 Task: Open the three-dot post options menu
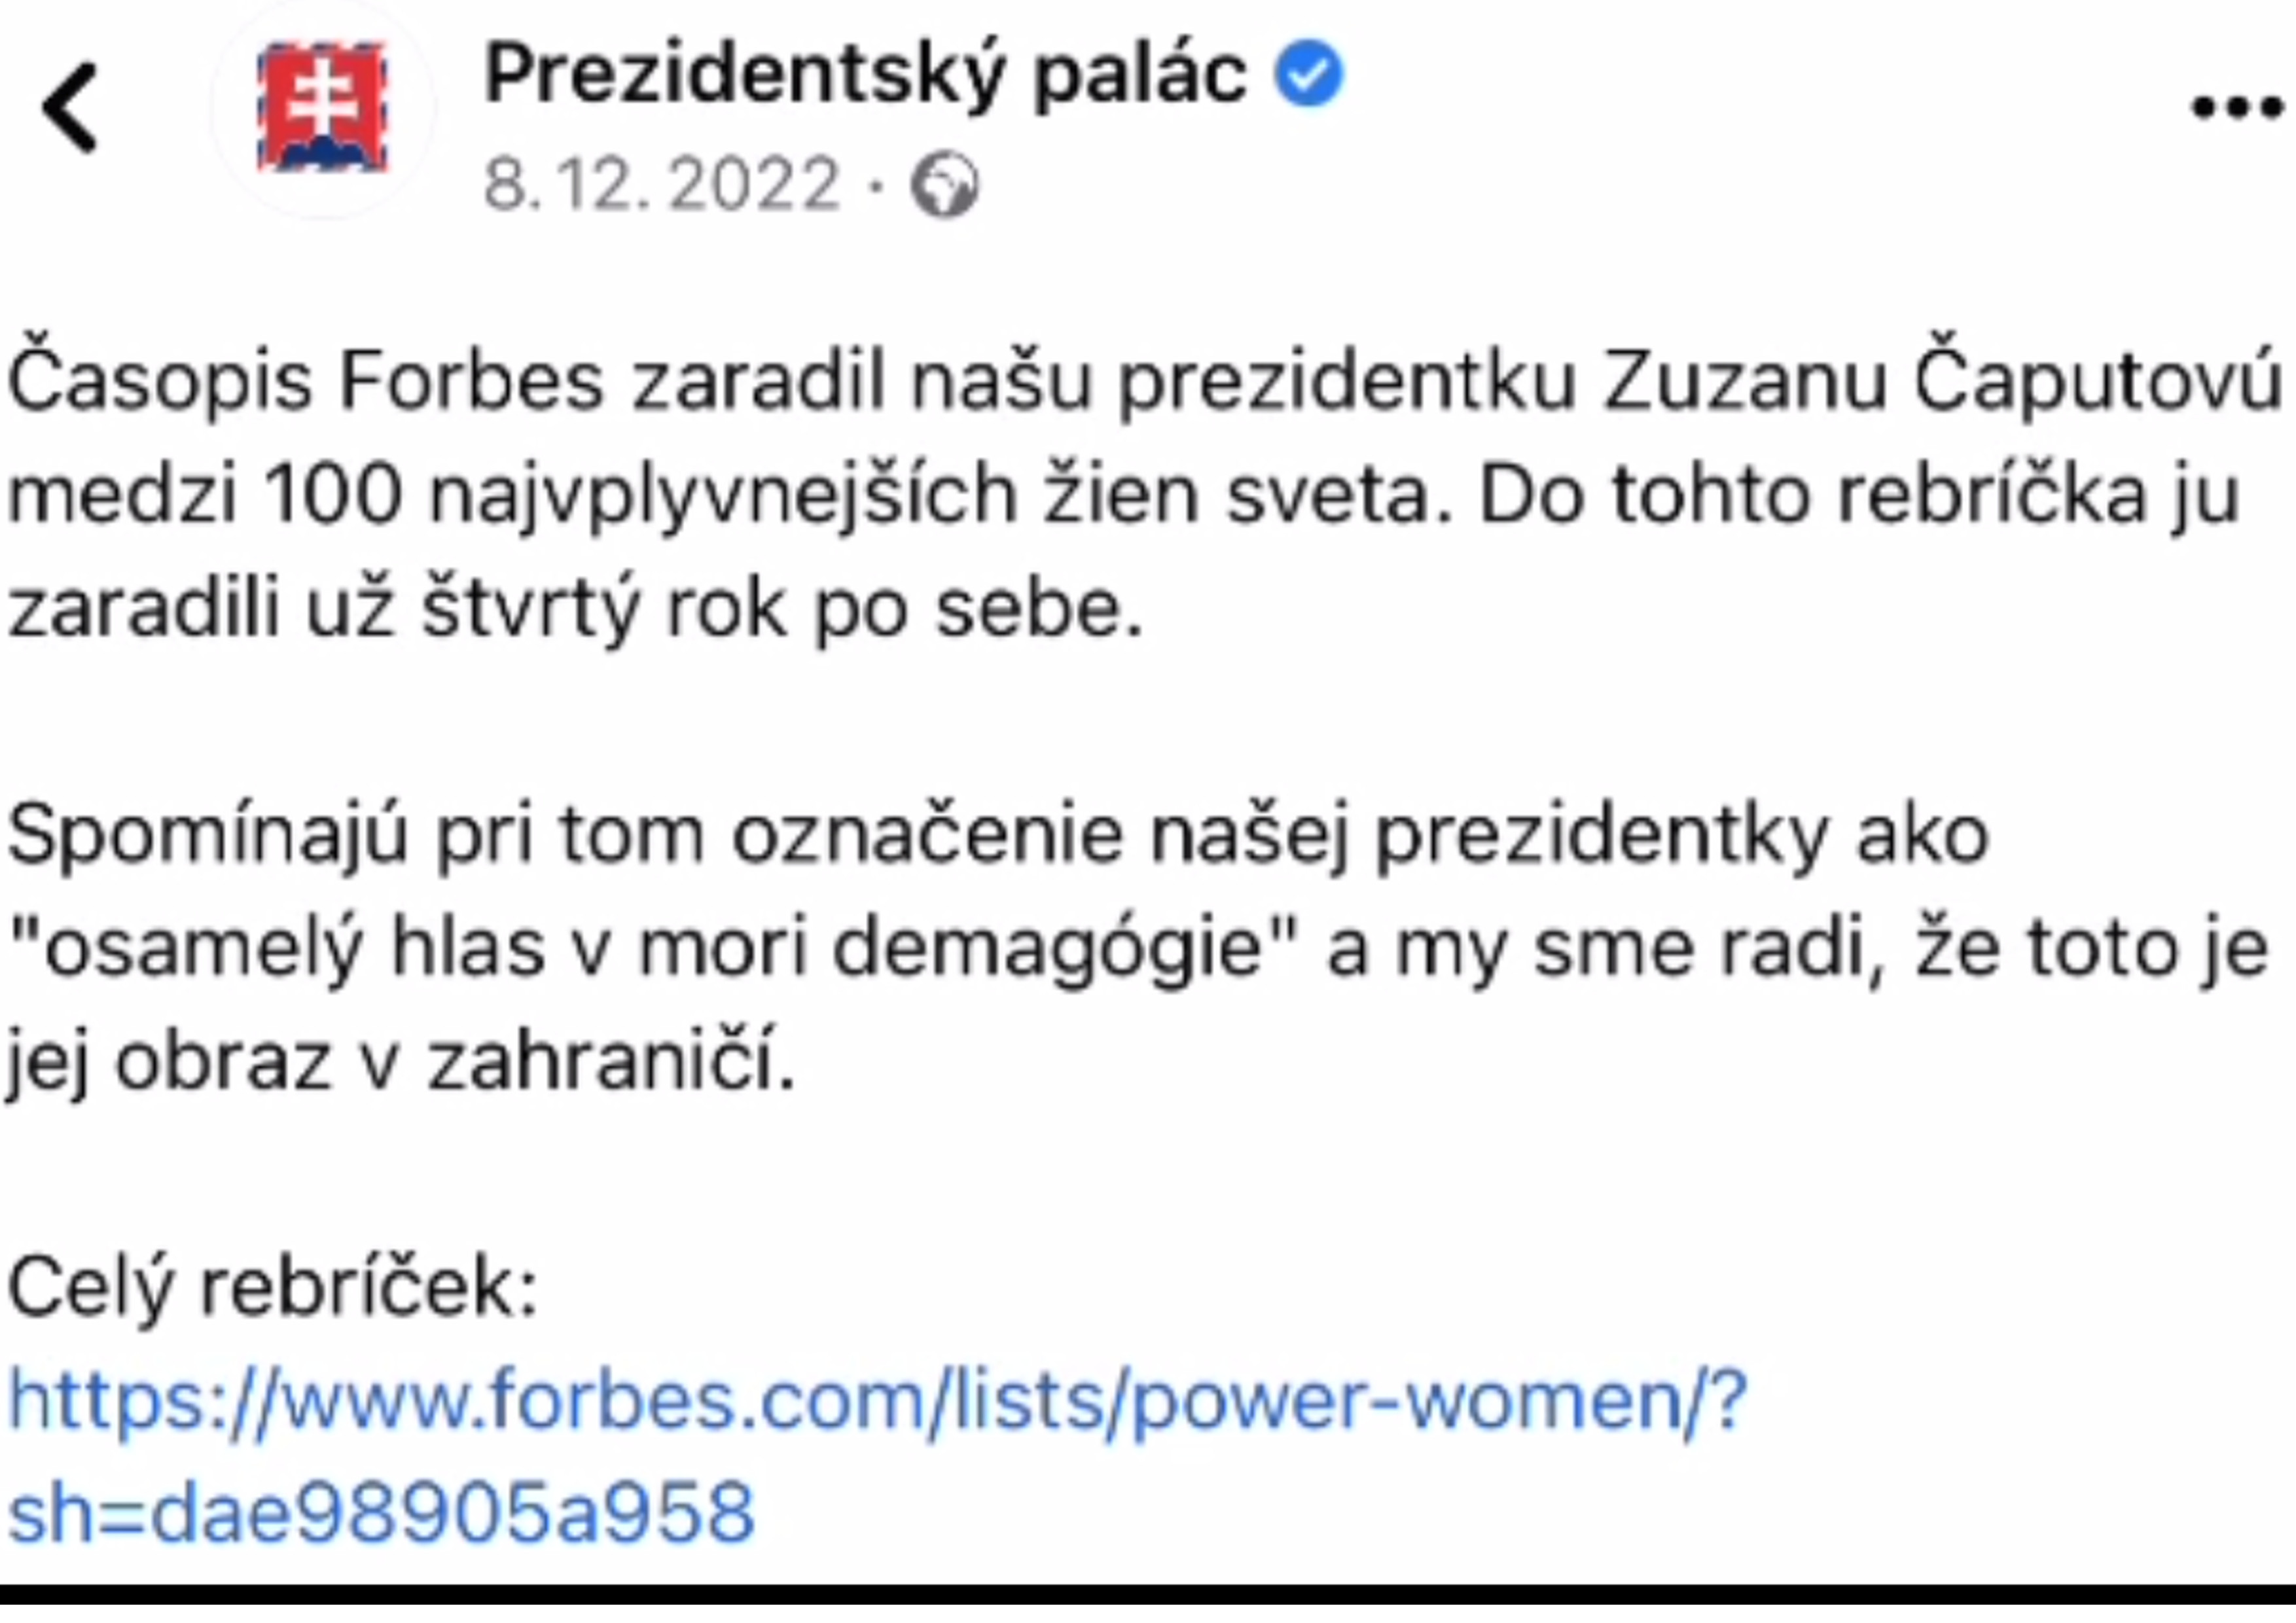click(2237, 107)
